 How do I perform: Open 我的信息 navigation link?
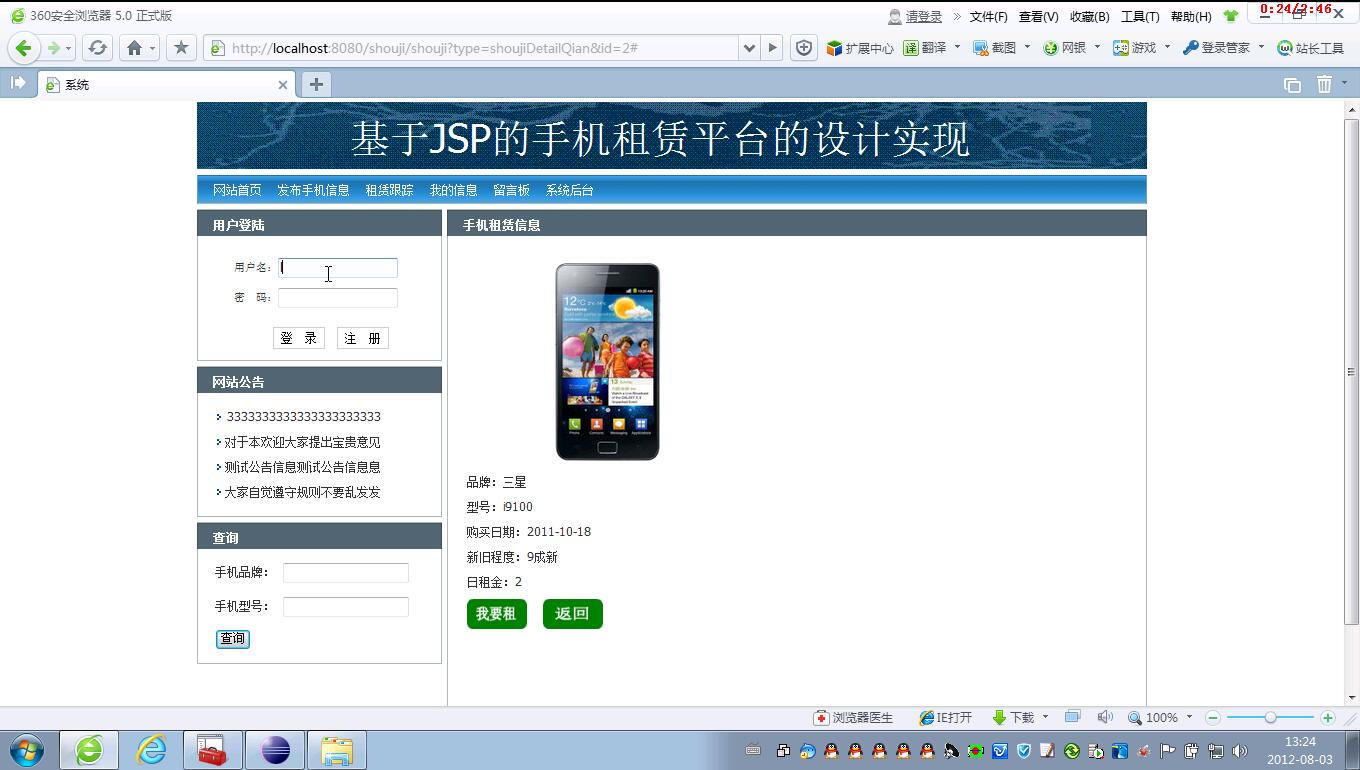tap(453, 190)
